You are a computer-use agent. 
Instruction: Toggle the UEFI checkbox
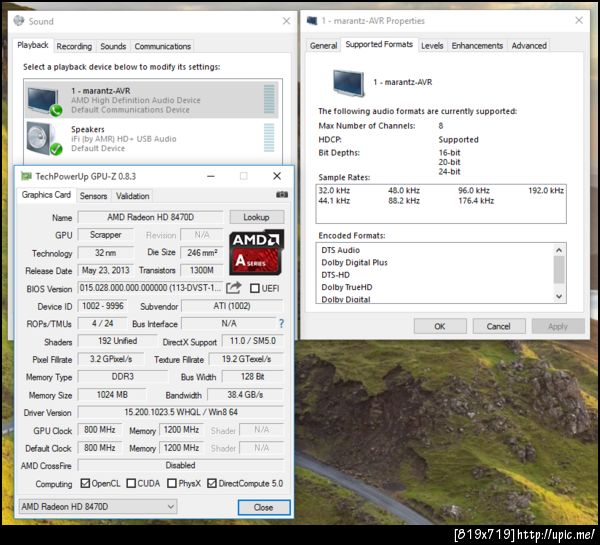pos(254,288)
